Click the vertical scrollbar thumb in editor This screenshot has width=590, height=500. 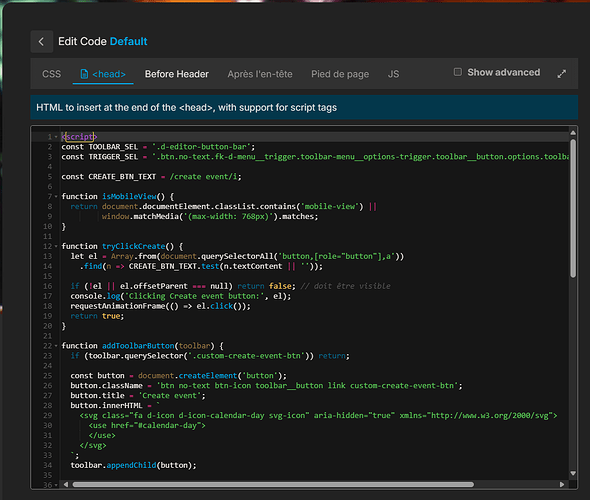pyautogui.click(x=573, y=208)
